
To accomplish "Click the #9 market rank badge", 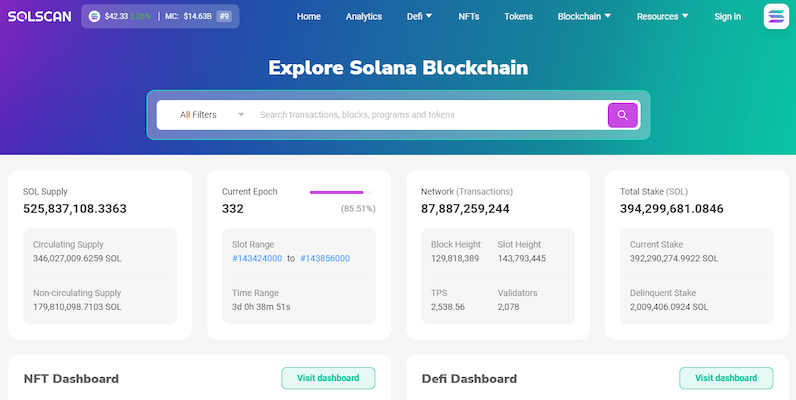I will (x=224, y=16).
